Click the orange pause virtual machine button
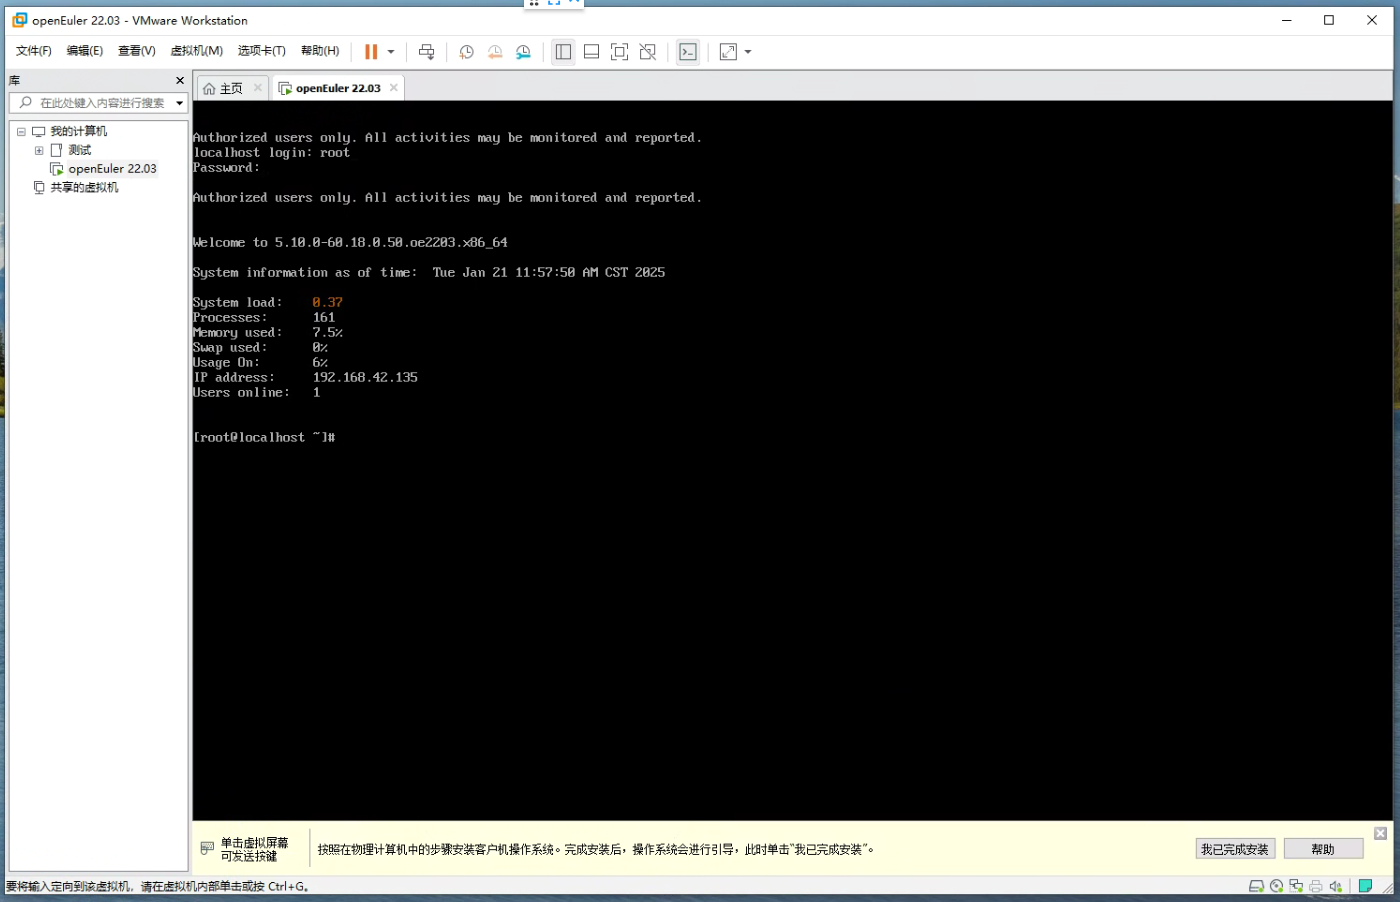The width and height of the screenshot is (1400, 902). click(x=371, y=52)
